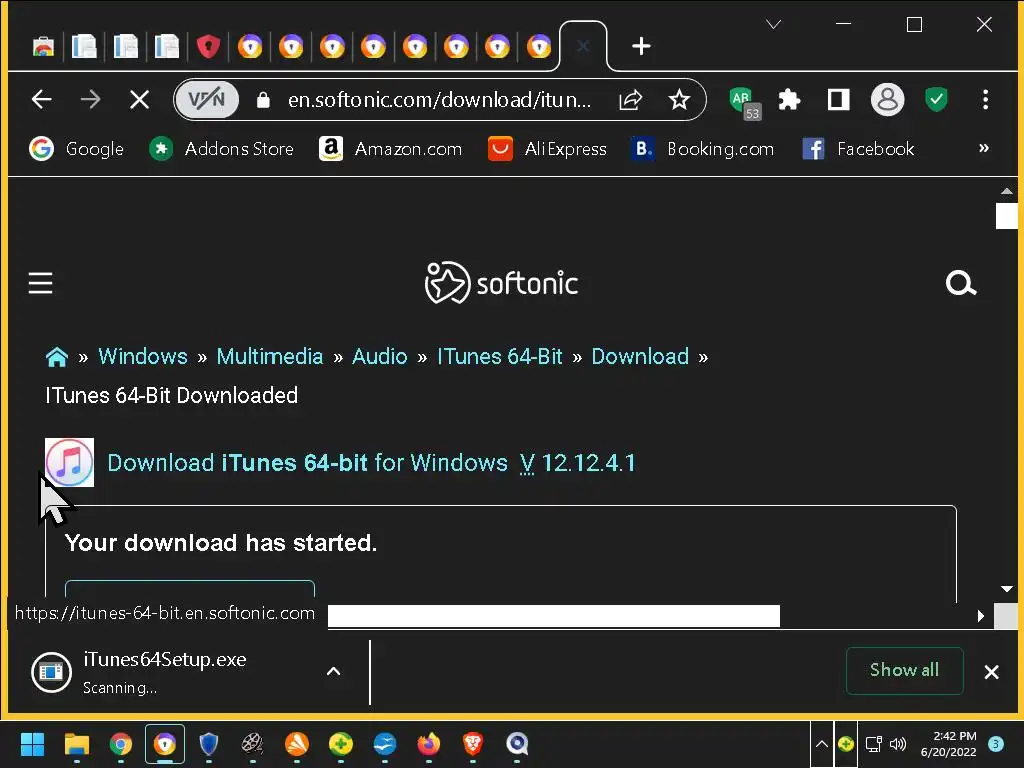Screen dimensions: 1024x768
Task: Open the browser three-dot menu
Action: [x=985, y=100]
